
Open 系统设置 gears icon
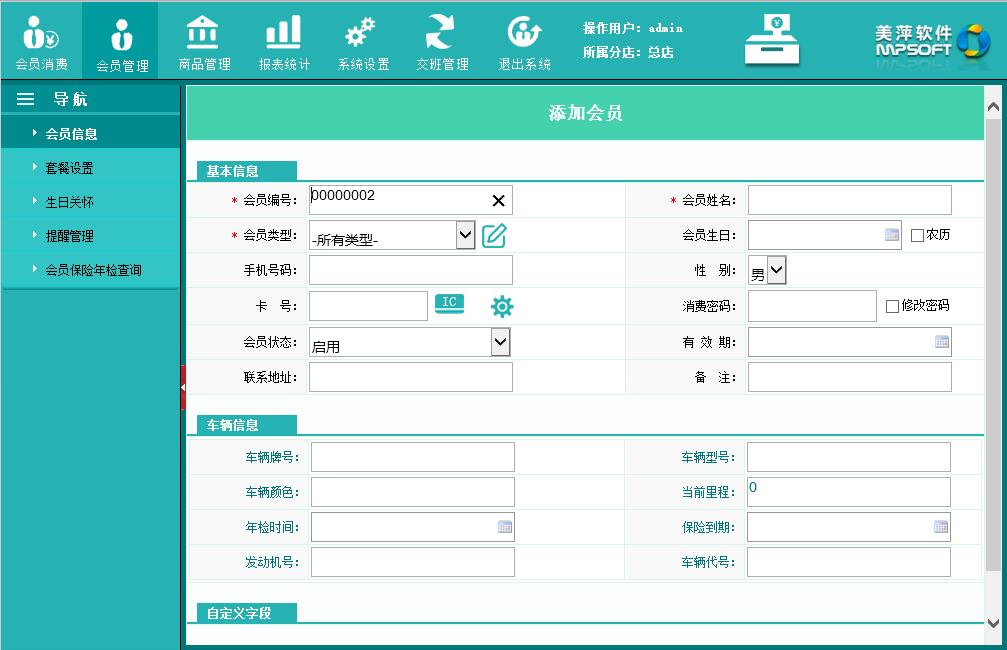[363, 42]
